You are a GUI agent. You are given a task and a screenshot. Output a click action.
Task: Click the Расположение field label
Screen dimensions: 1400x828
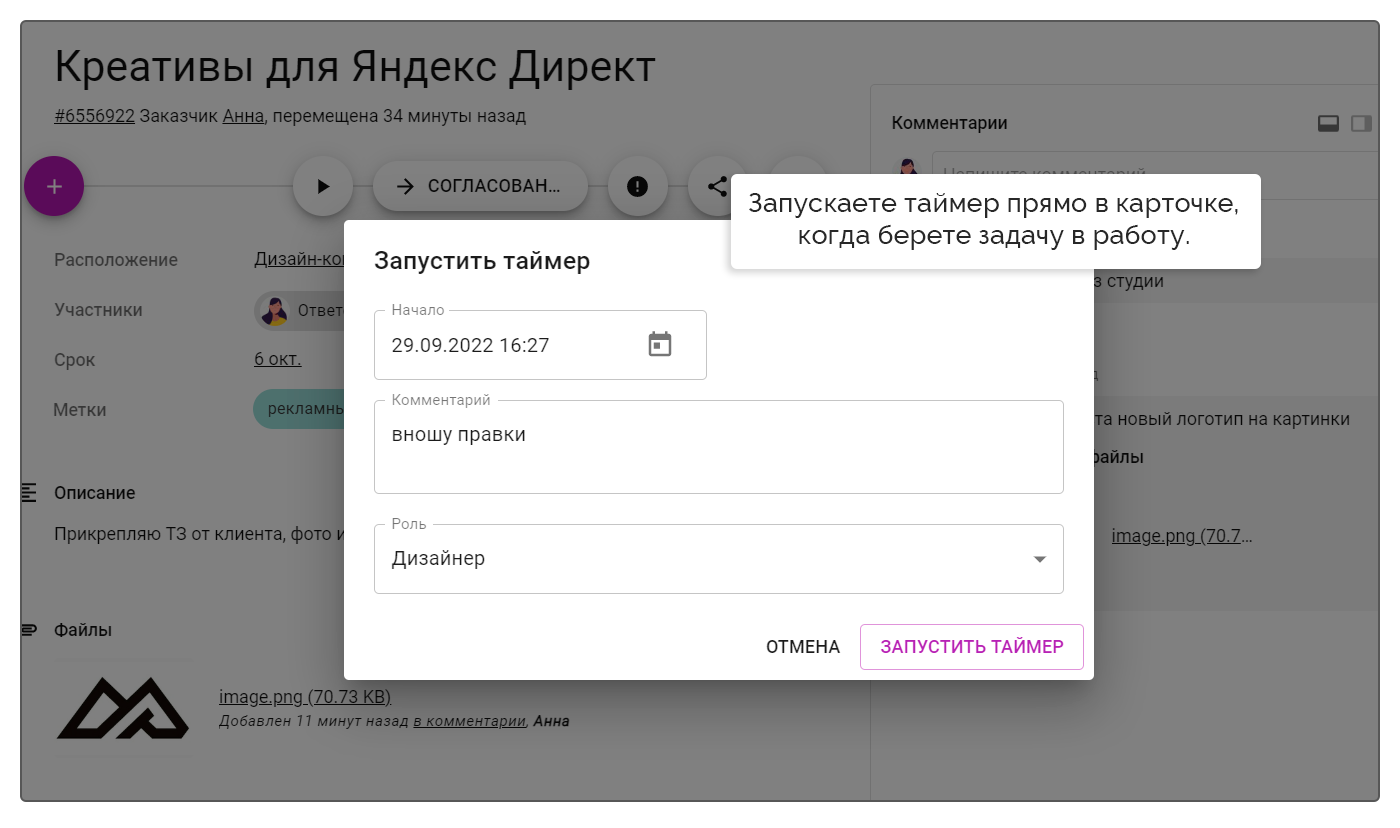tap(116, 260)
